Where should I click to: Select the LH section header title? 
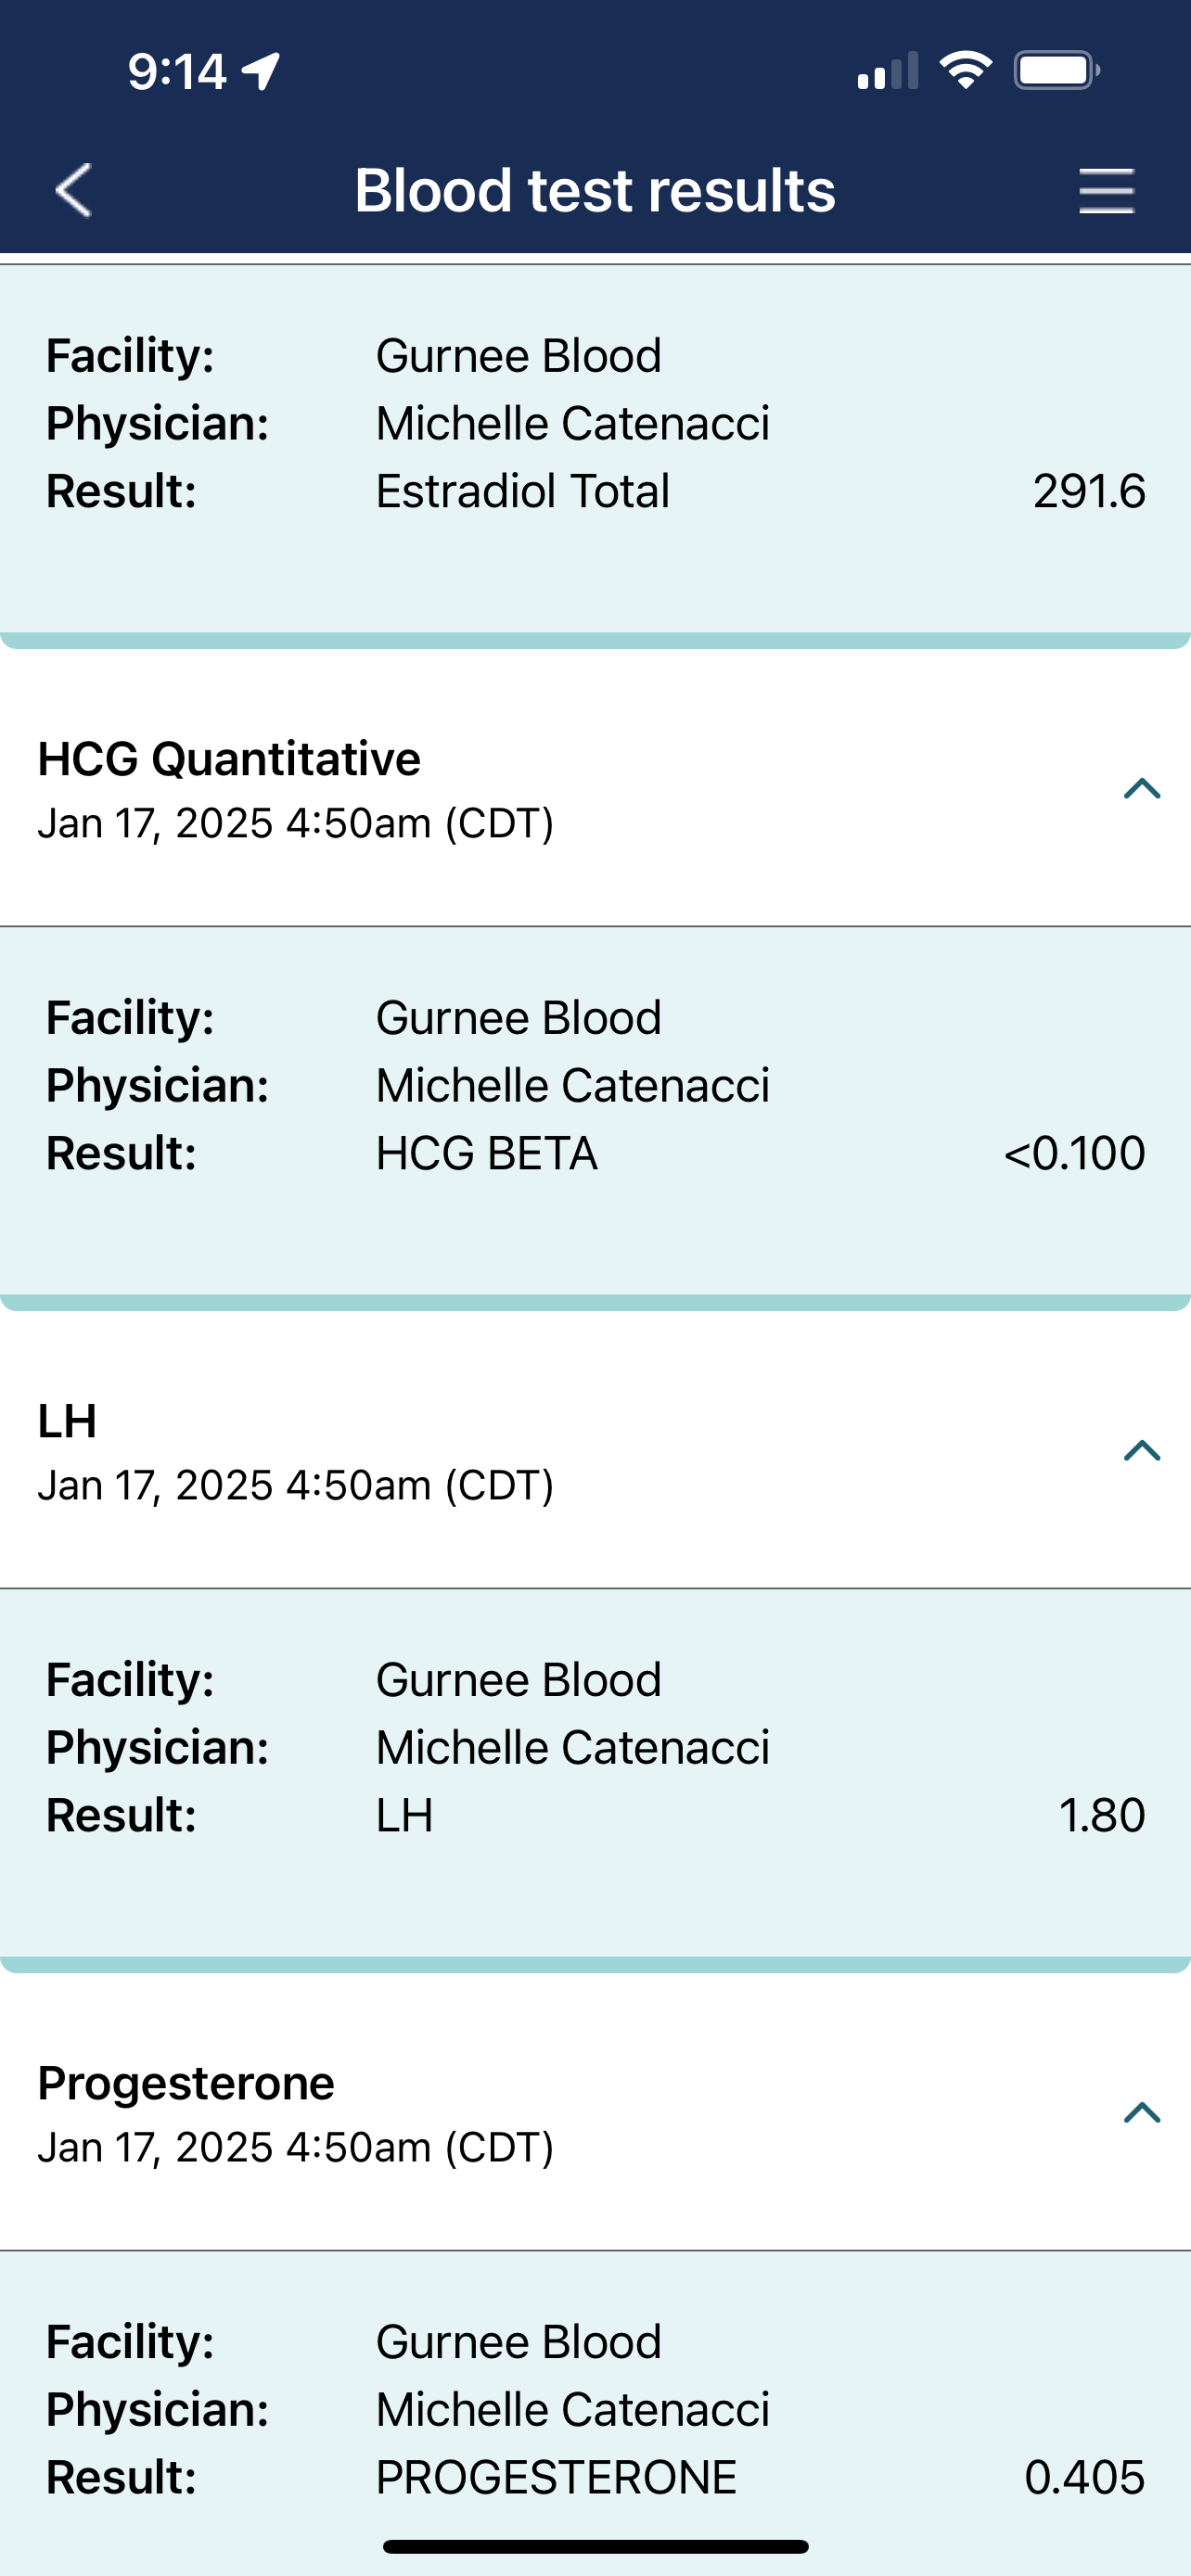tap(67, 1421)
